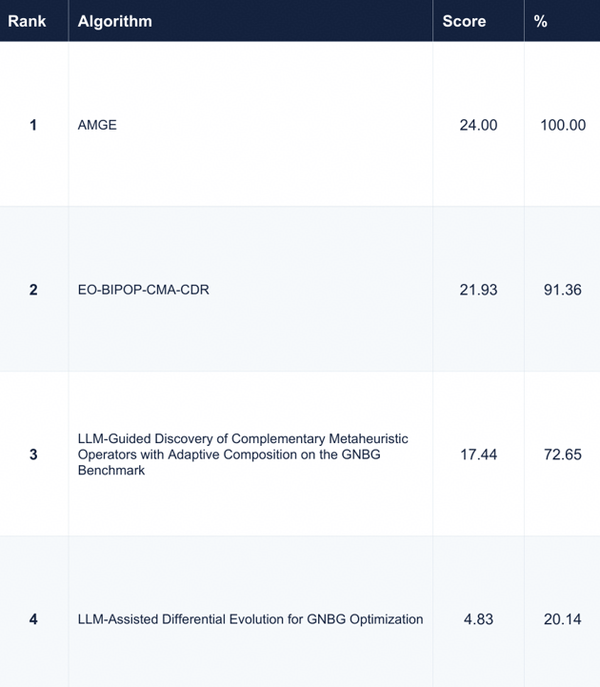The width and height of the screenshot is (600, 687).
Task: Click the score value 4.83
Action: click(x=478, y=619)
